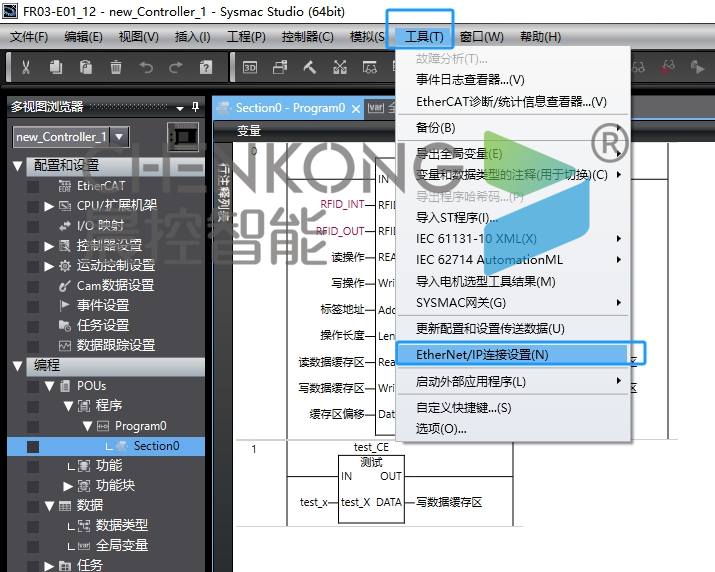715x572 pixels.
Task: Expand the CPU/扩展机架 tree node
Action: click(50, 206)
